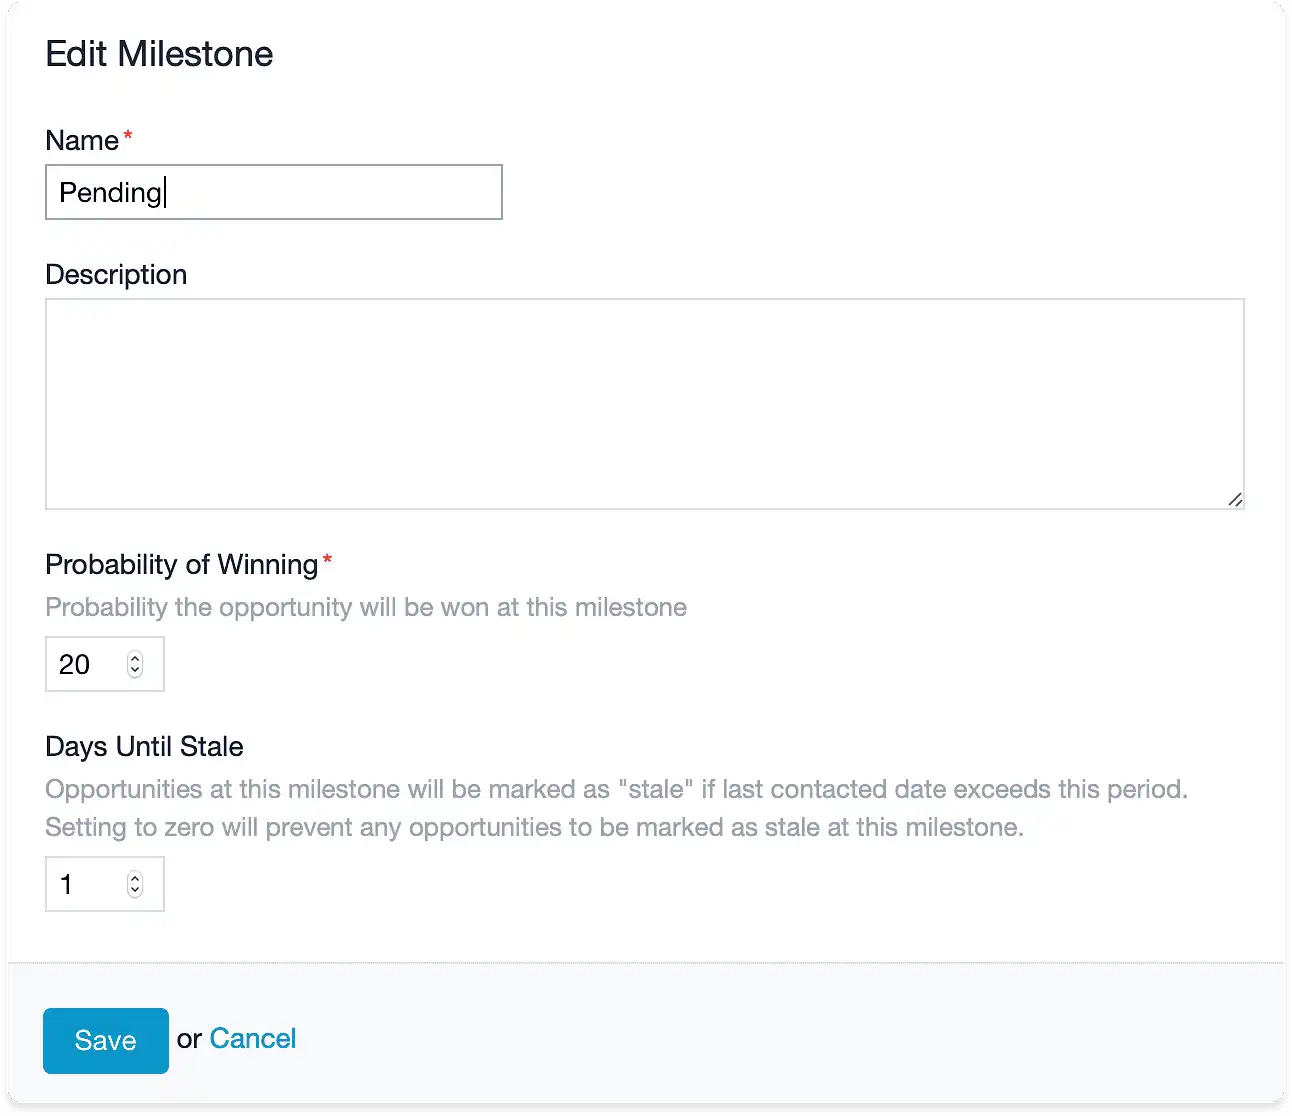Click the stale opportunities explanation text

[616, 808]
